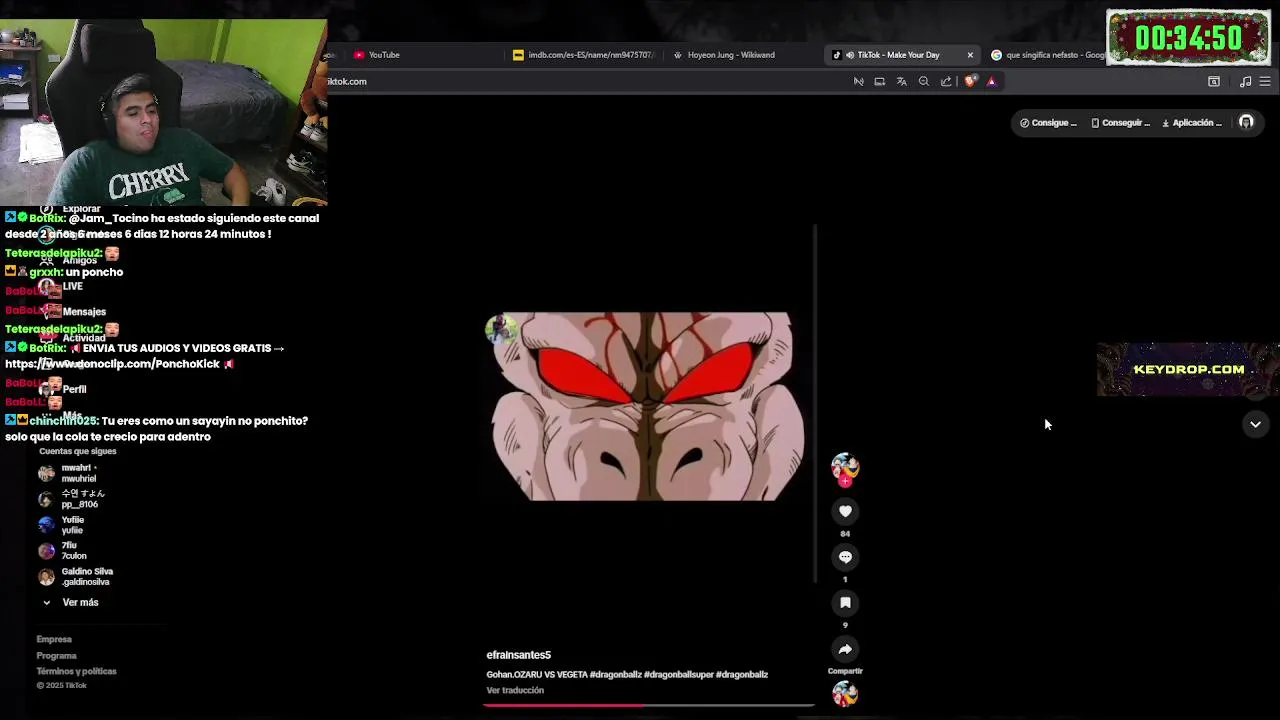The width and height of the screenshot is (1280, 720).
Task: Open the efrainsantes5 username link
Action: tap(518, 655)
